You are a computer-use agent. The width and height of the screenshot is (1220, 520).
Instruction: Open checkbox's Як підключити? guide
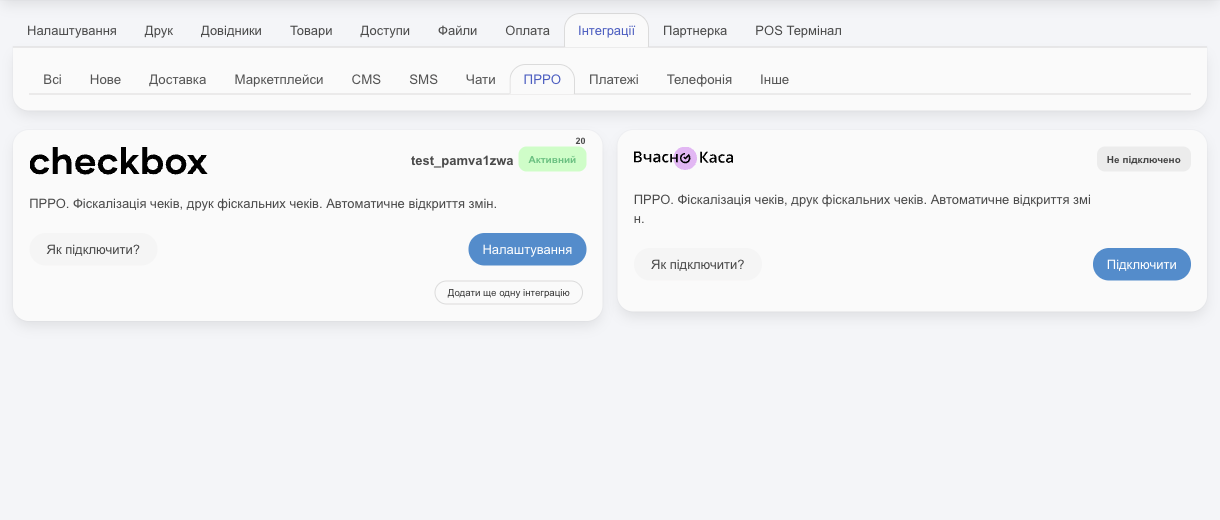coord(93,250)
